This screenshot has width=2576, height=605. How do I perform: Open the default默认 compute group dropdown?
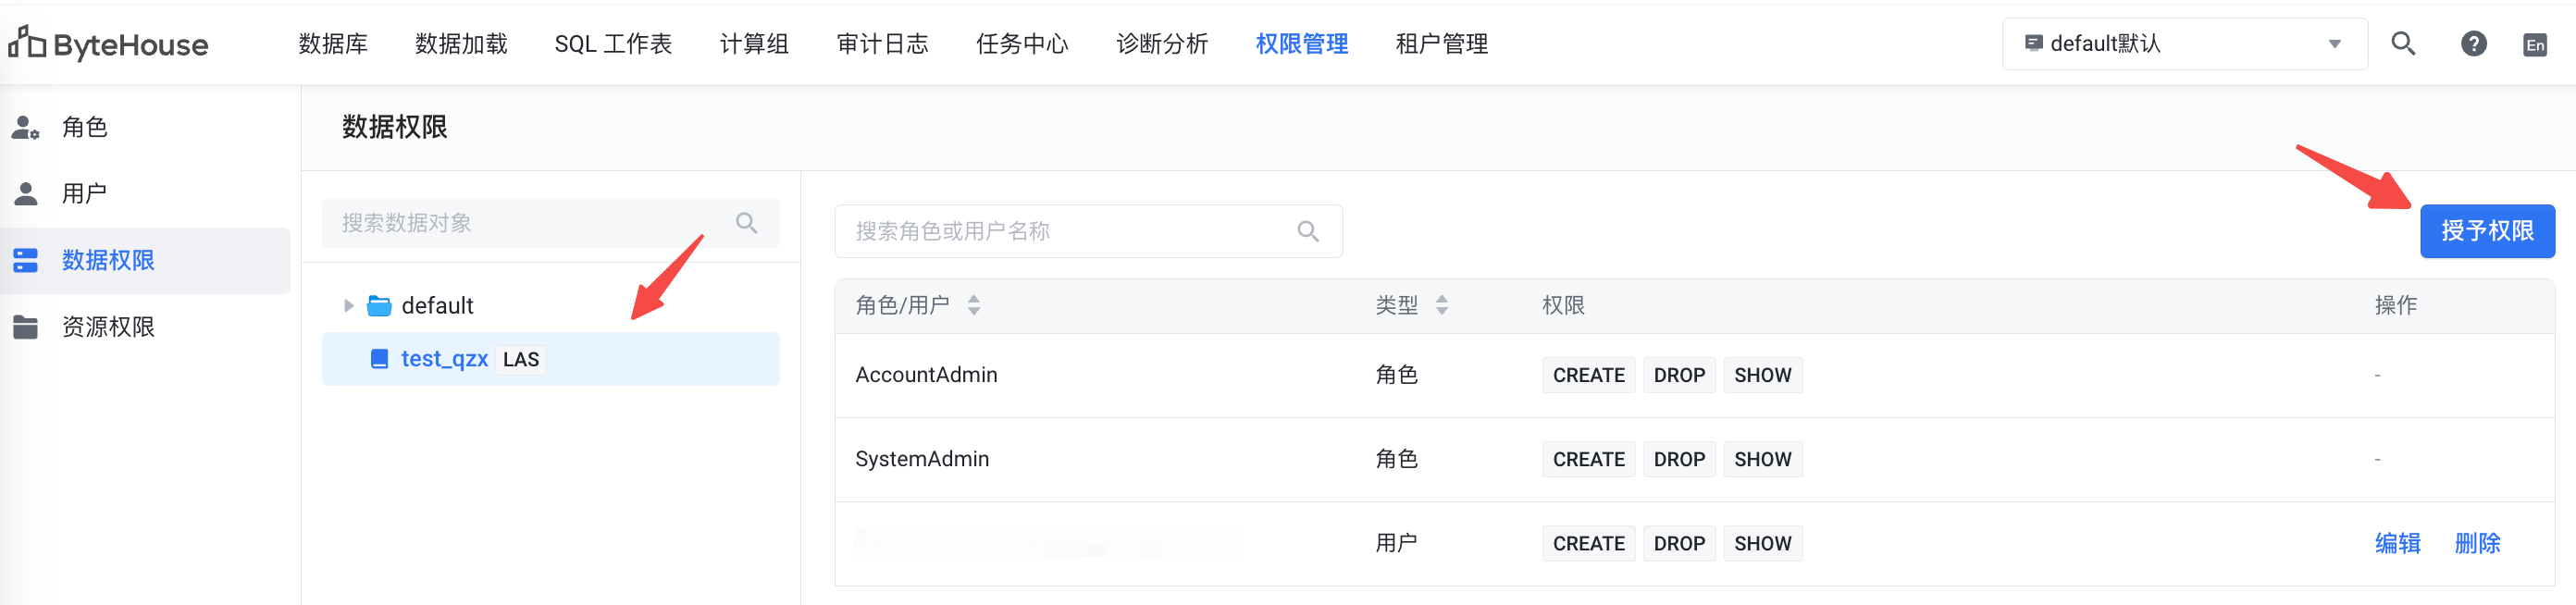(2184, 43)
